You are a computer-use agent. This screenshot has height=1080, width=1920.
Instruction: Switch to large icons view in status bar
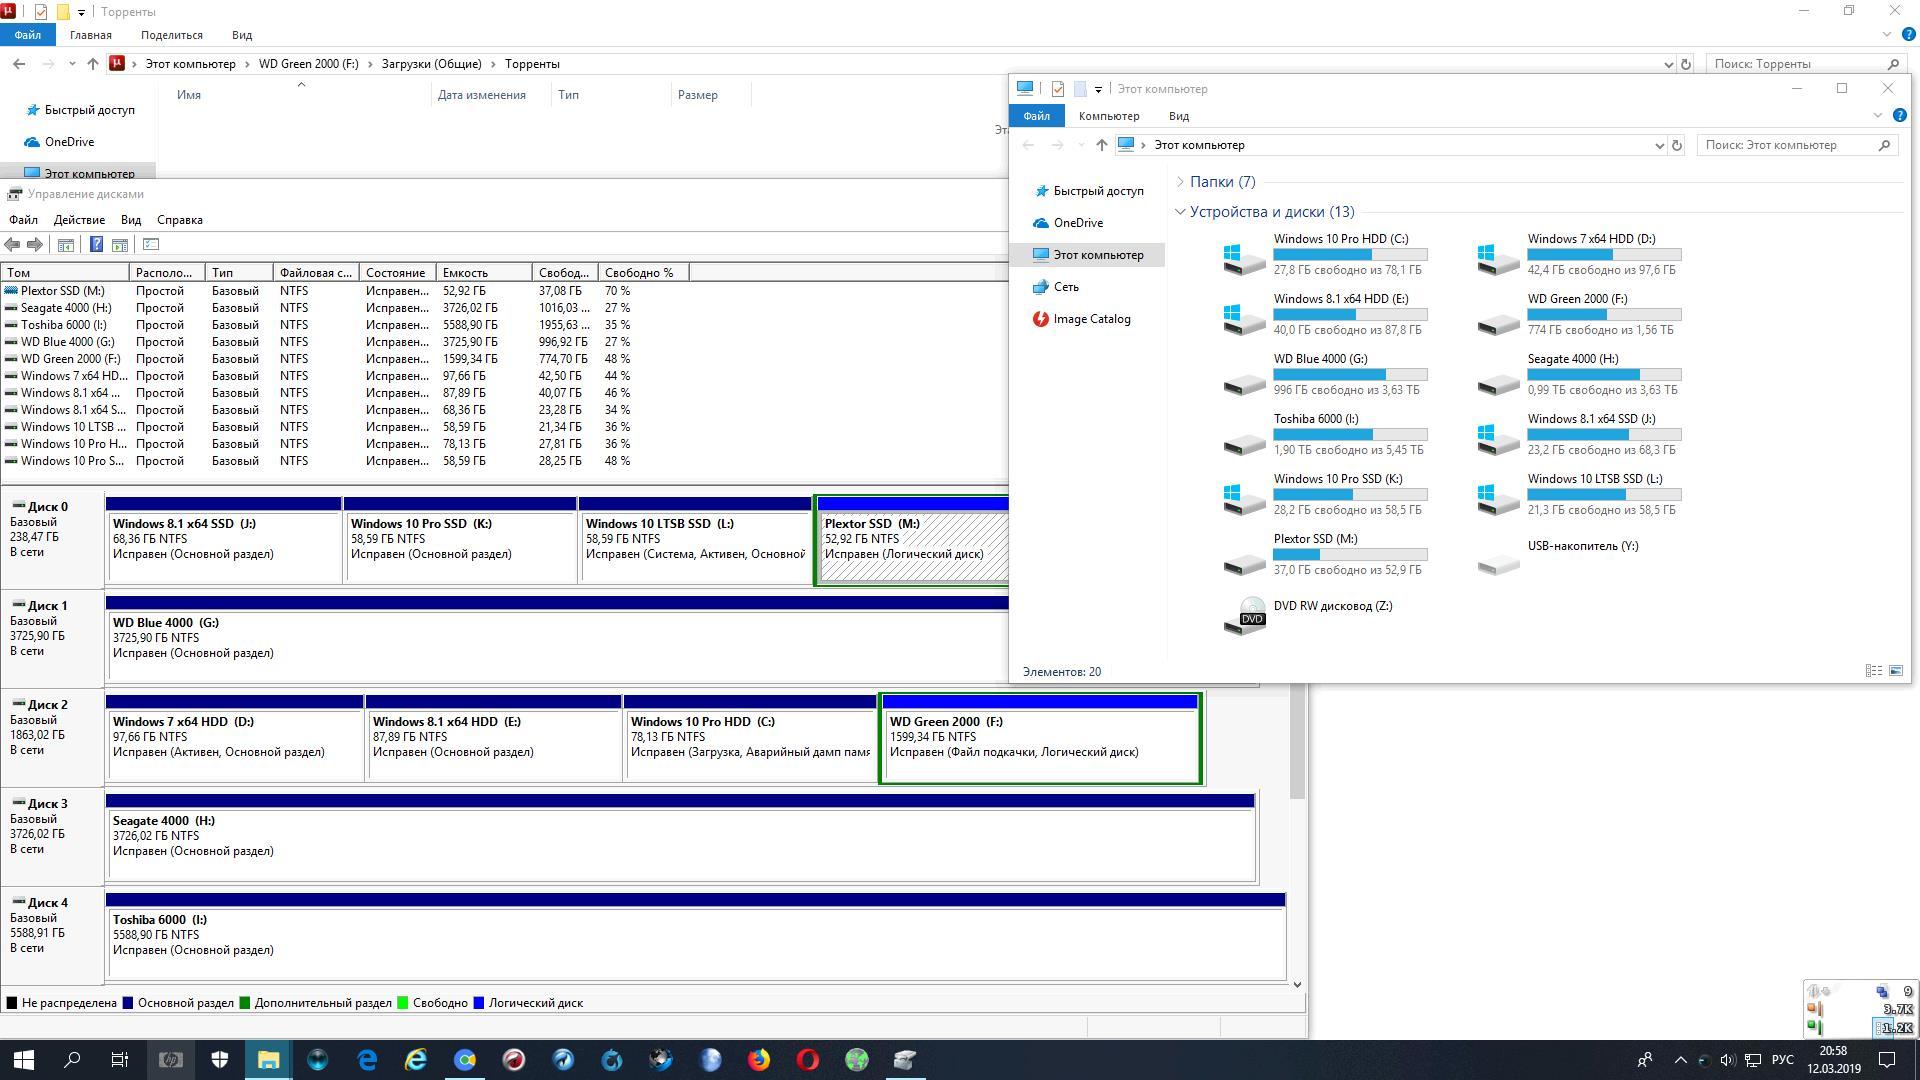[1895, 672]
